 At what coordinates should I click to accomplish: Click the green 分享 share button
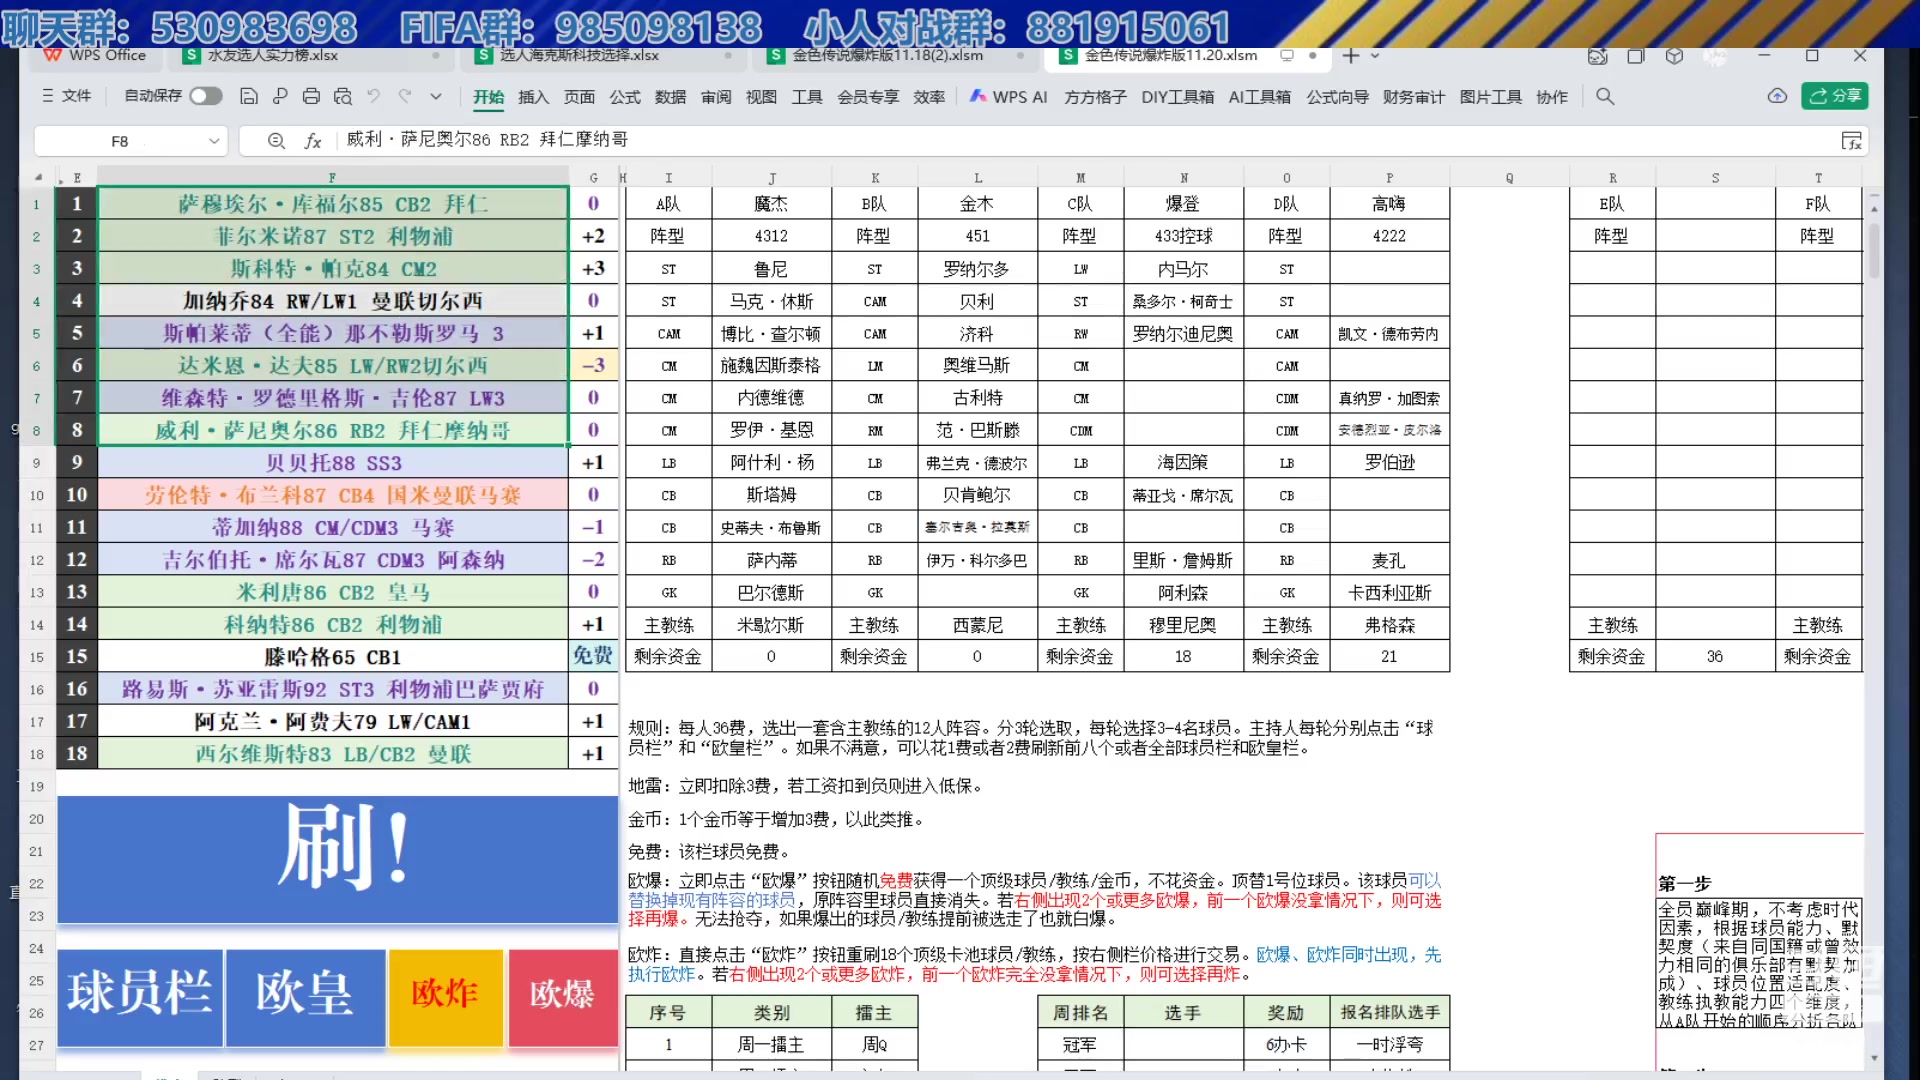(1836, 96)
